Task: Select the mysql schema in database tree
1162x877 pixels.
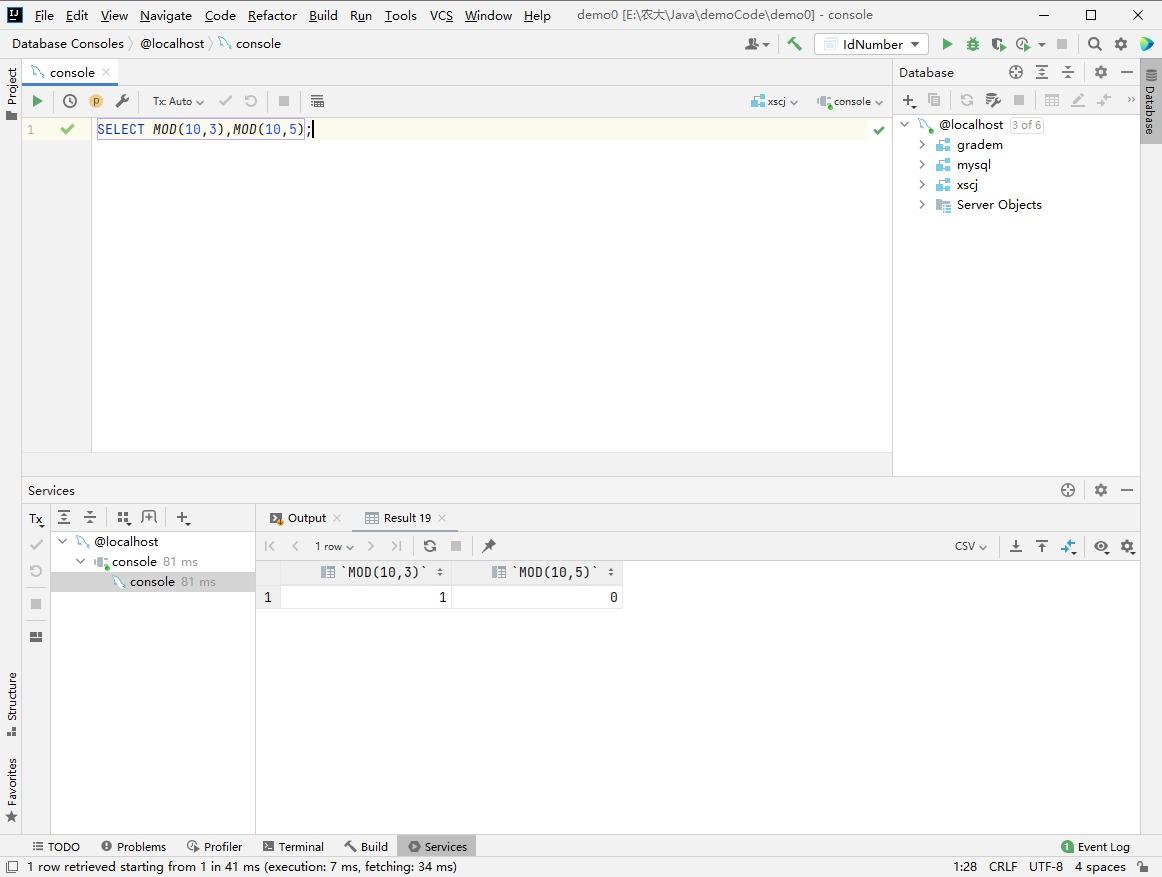Action: 973,165
